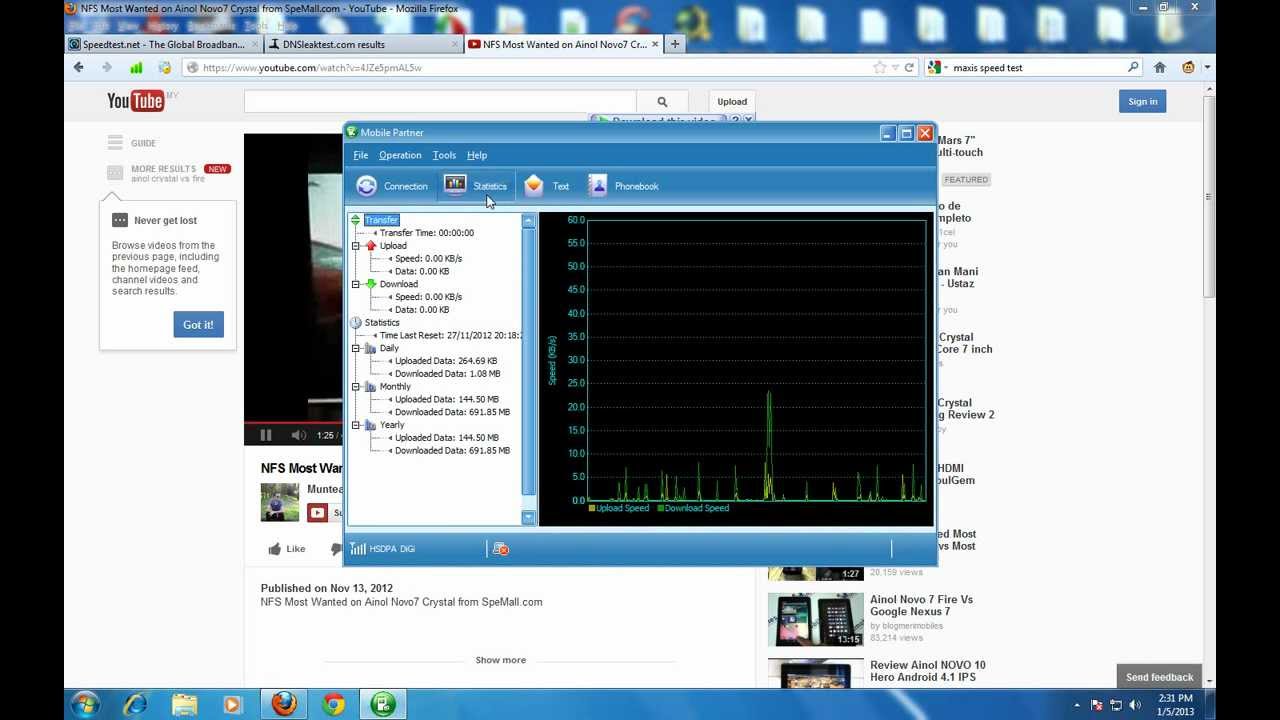Viewport: 1280px width, 720px height.
Task: Switch to DNSleaktest.com results tab
Action: [x=364, y=44]
